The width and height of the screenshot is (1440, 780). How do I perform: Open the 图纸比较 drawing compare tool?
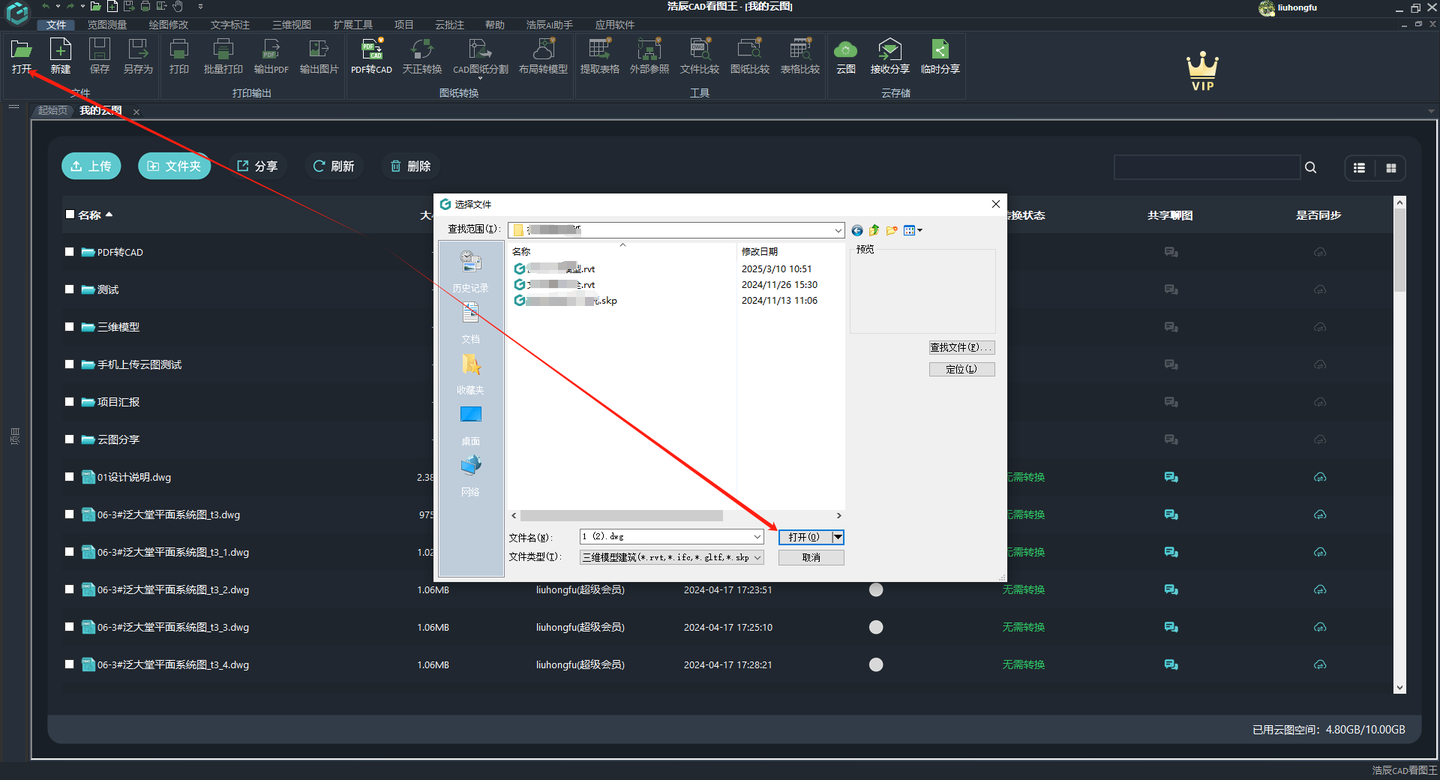pos(749,56)
